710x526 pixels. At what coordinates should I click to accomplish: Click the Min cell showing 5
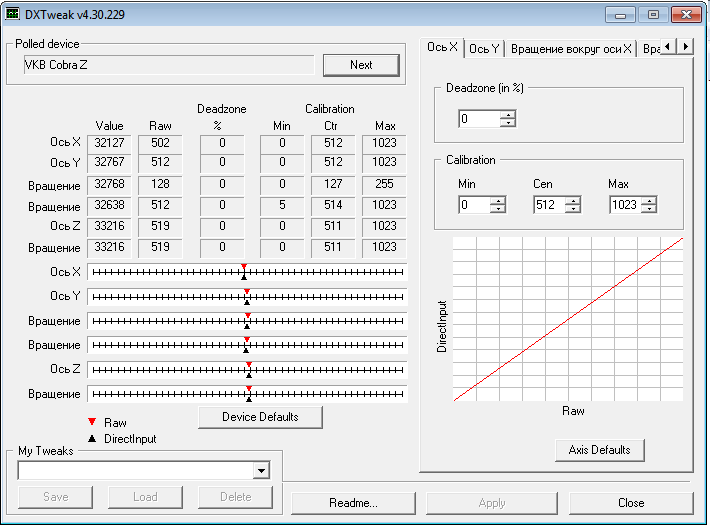(282, 205)
